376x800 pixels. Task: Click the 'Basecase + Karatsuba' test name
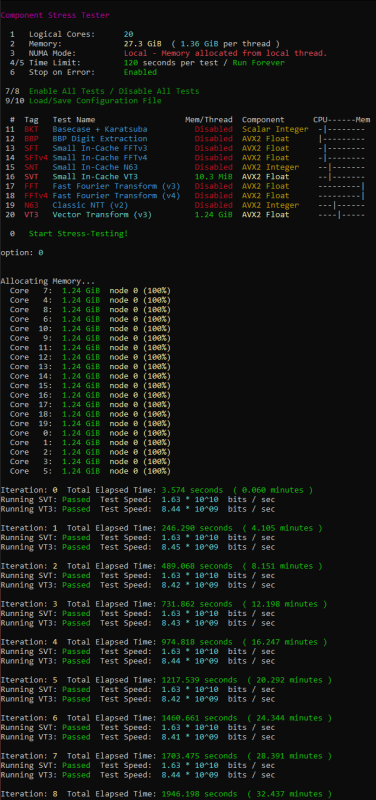[x=99, y=129]
